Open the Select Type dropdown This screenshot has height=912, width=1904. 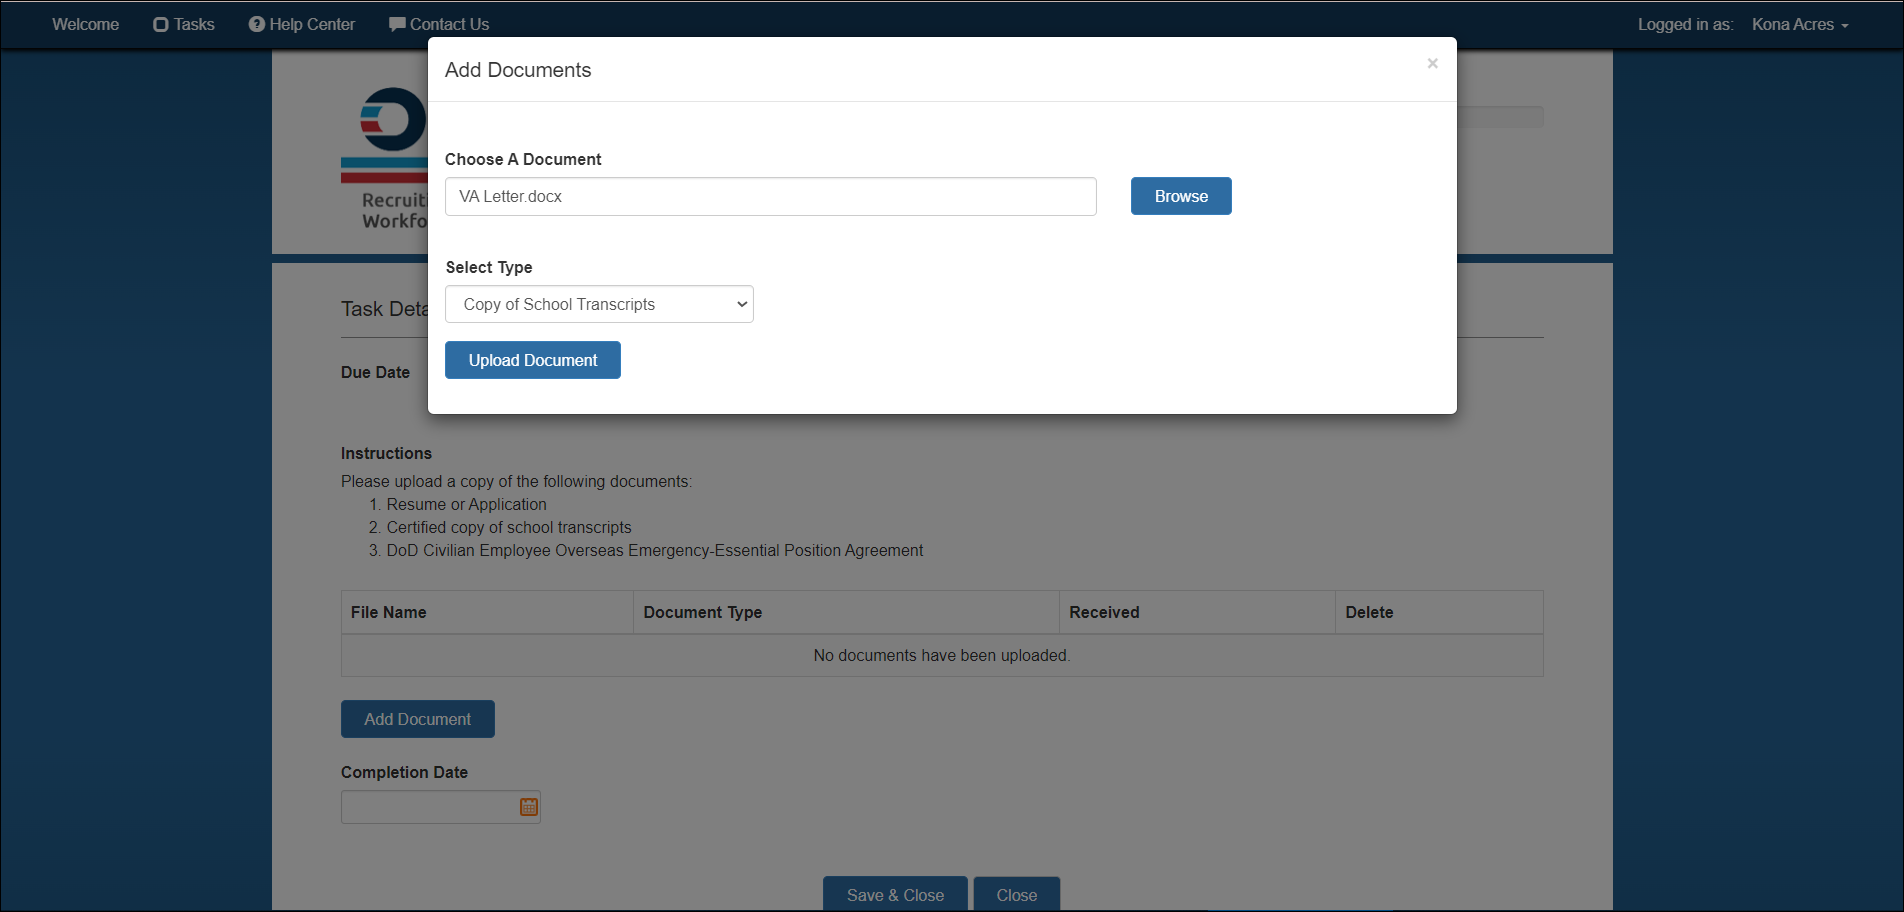pyautogui.click(x=599, y=304)
